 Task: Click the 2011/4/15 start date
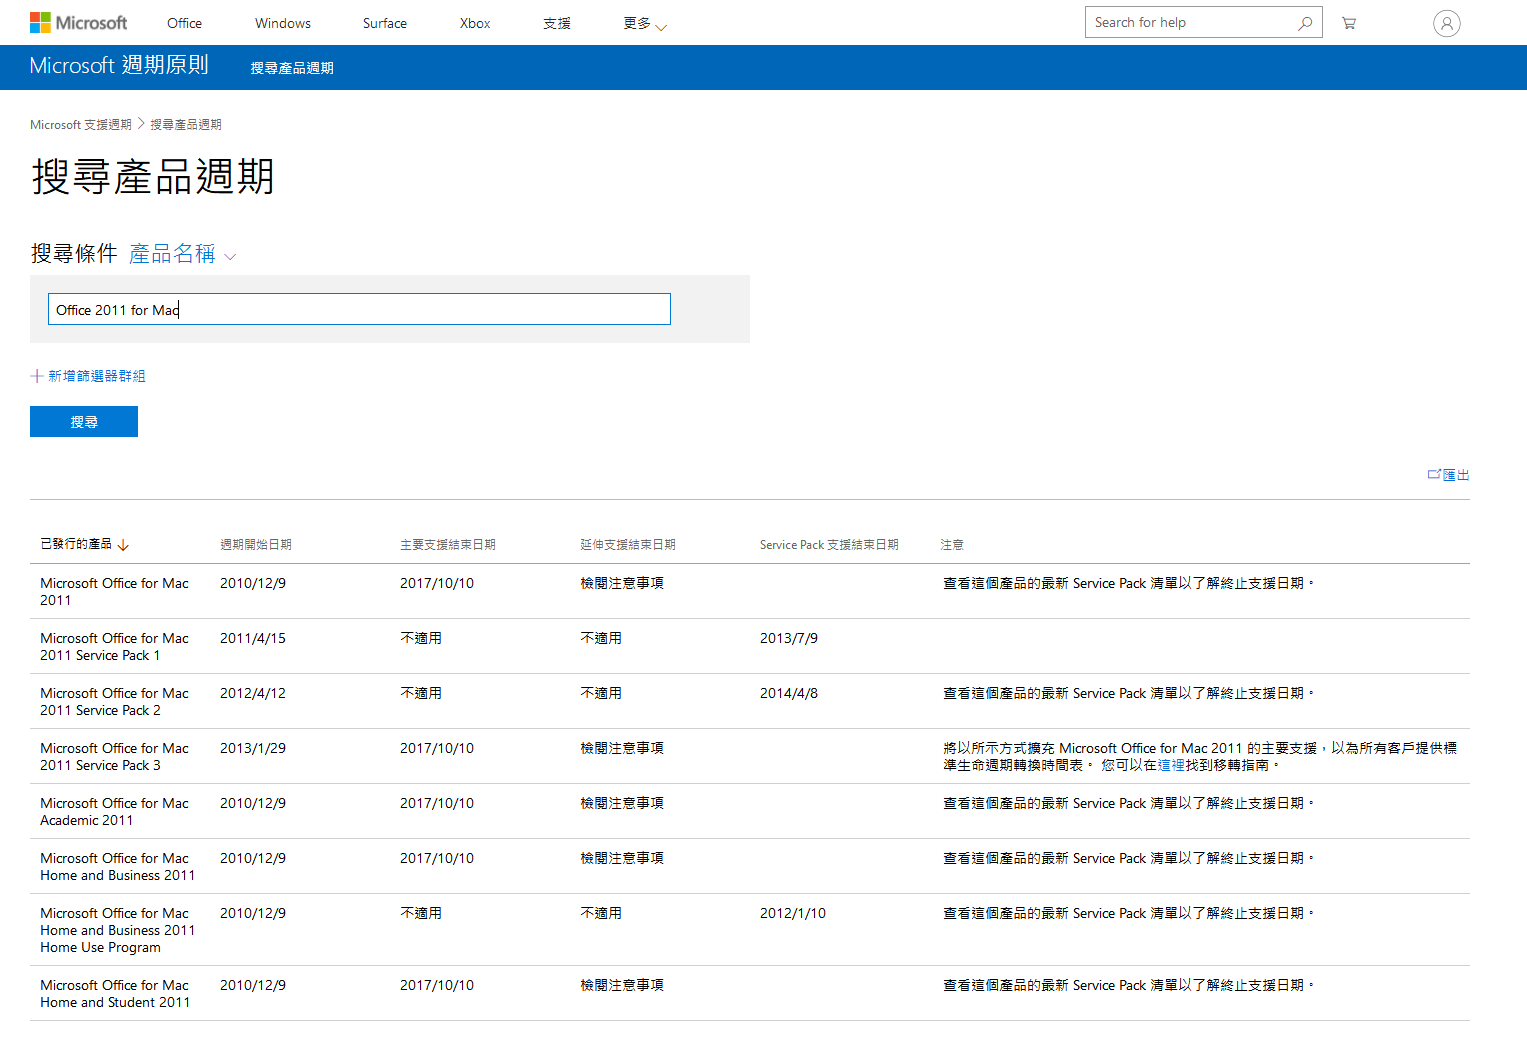(x=253, y=638)
